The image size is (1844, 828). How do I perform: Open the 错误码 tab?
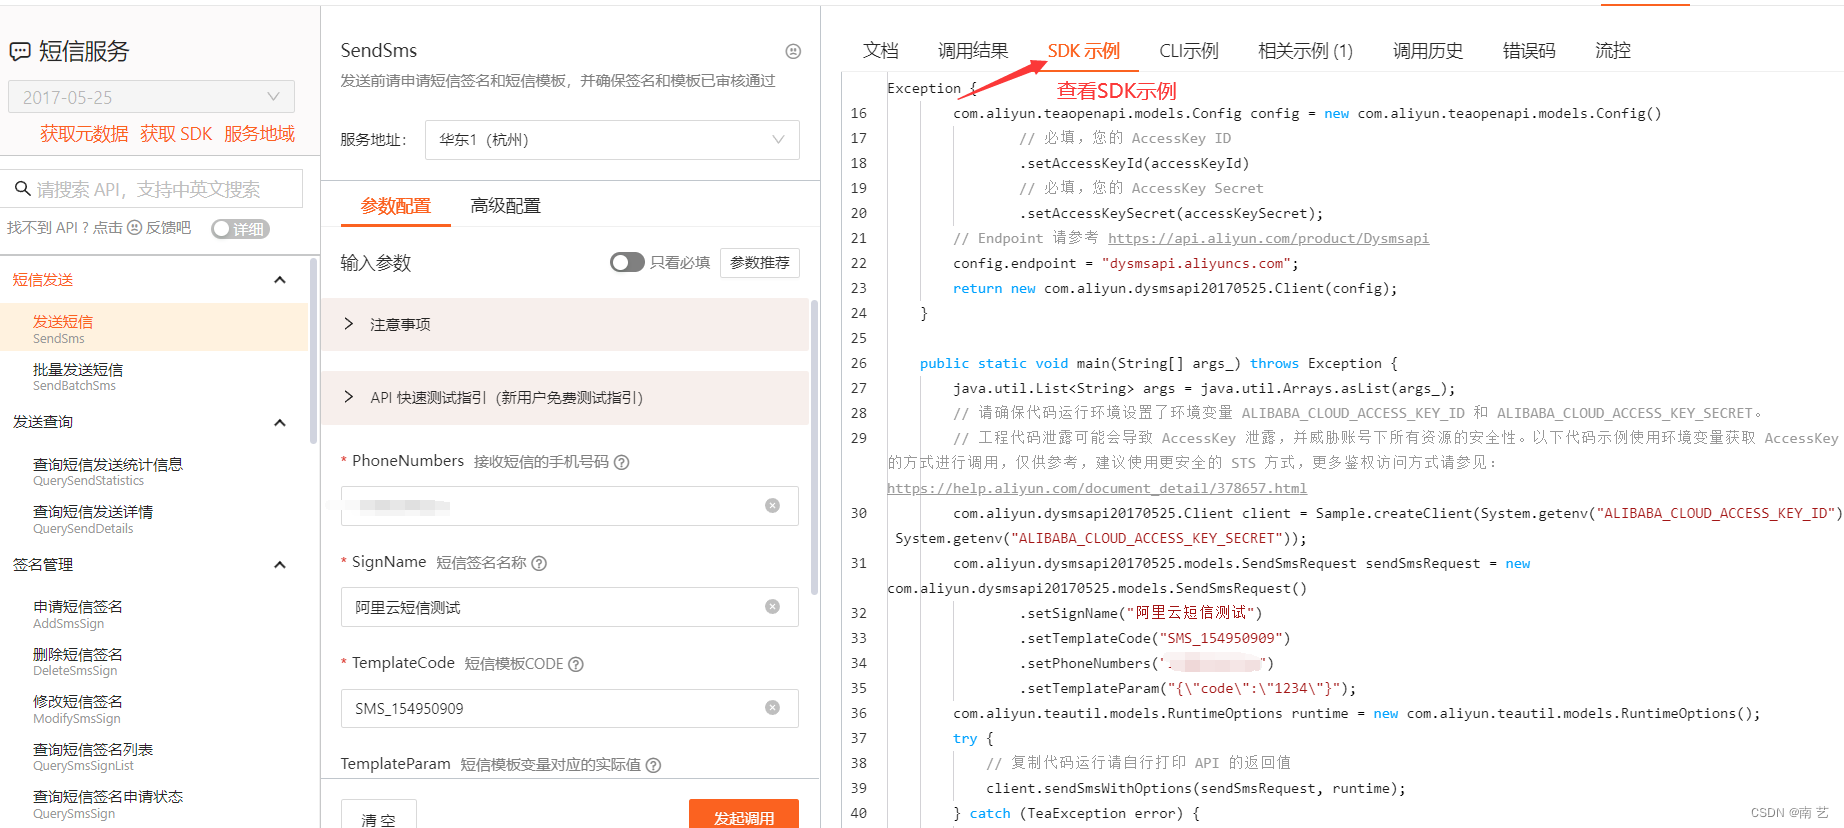click(1529, 51)
